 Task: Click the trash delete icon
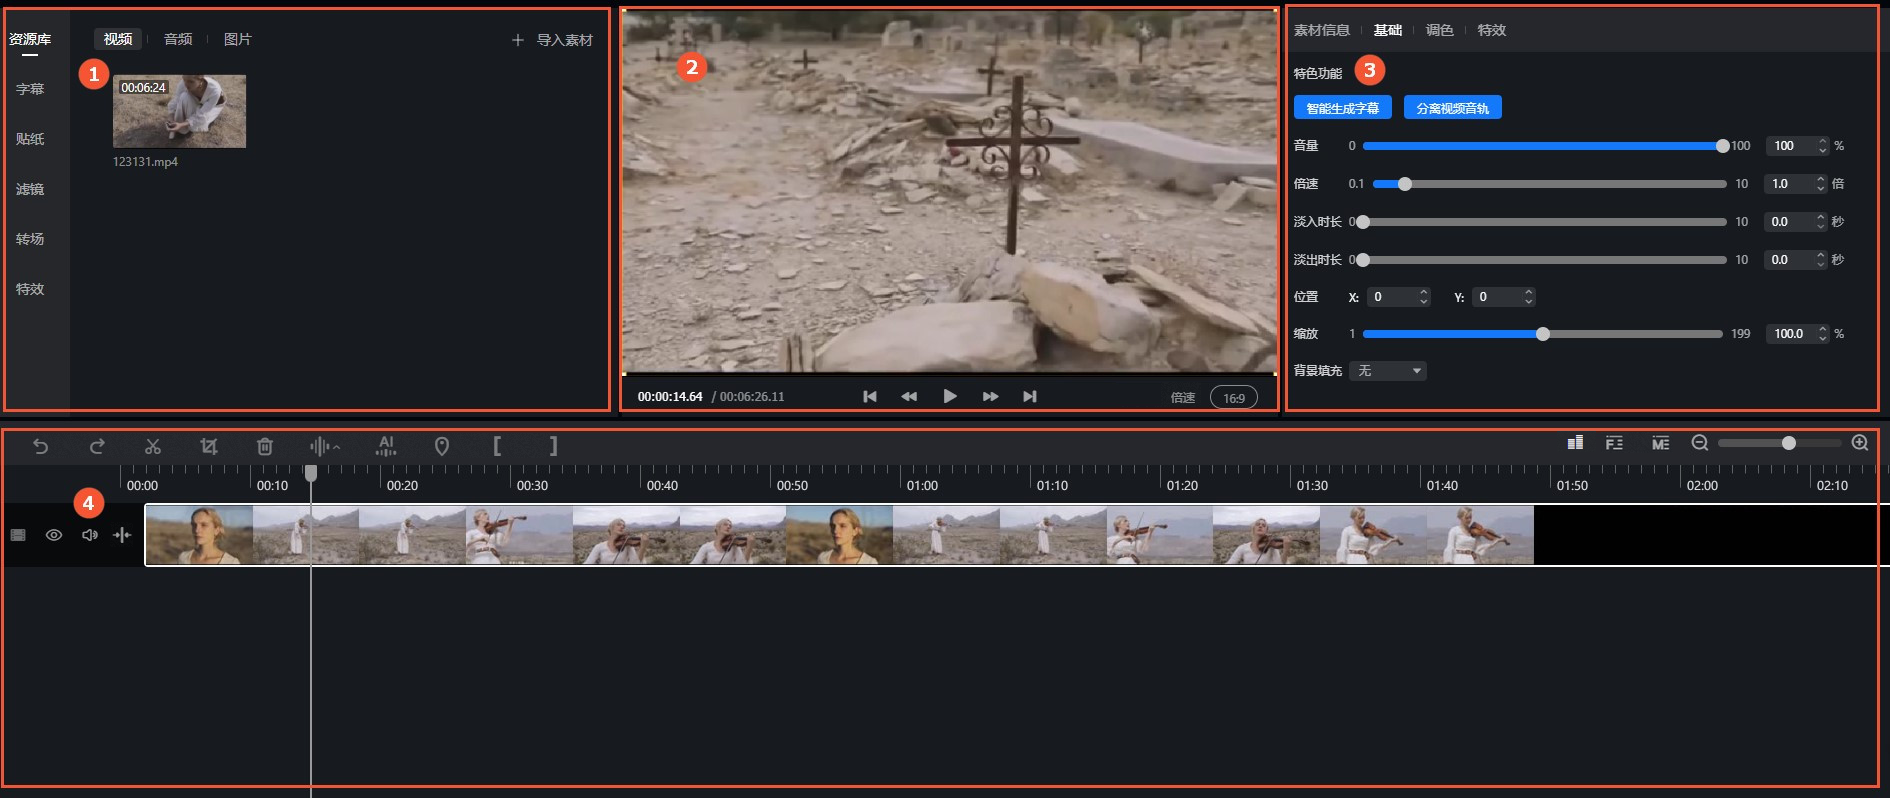265,446
